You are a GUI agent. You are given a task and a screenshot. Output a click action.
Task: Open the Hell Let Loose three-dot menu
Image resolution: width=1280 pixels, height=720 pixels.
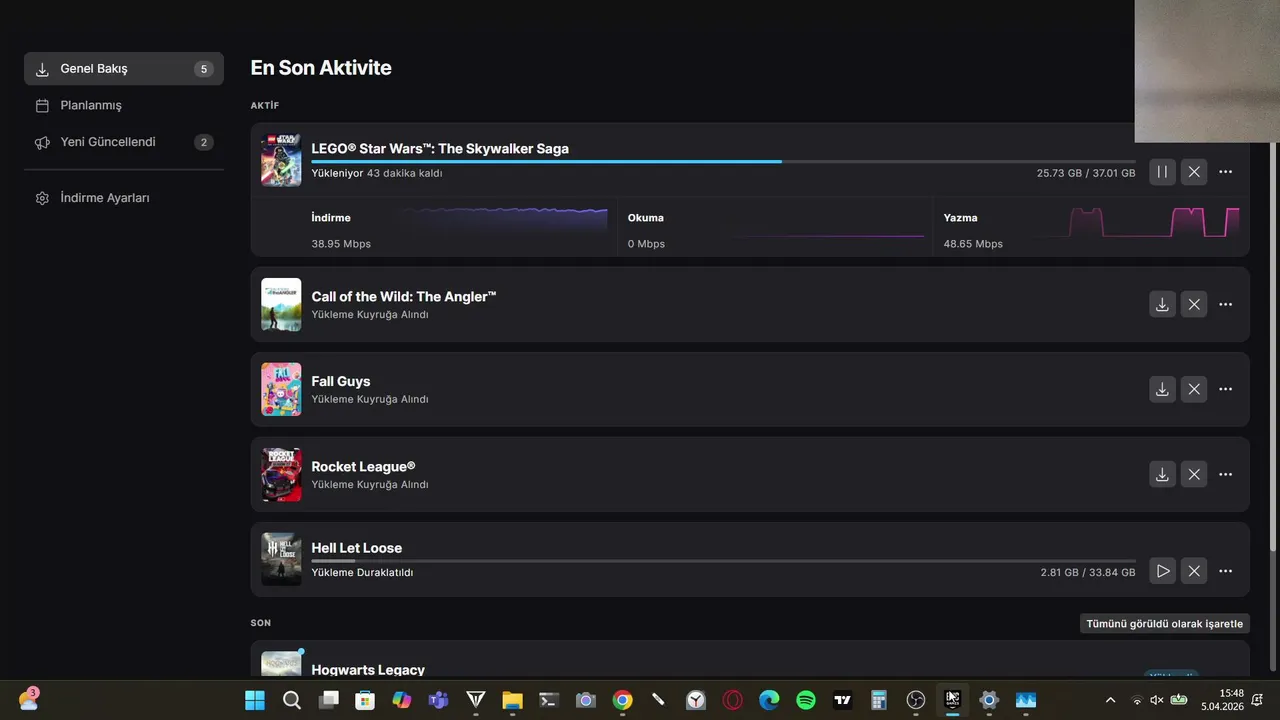click(x=1226, y=571)
